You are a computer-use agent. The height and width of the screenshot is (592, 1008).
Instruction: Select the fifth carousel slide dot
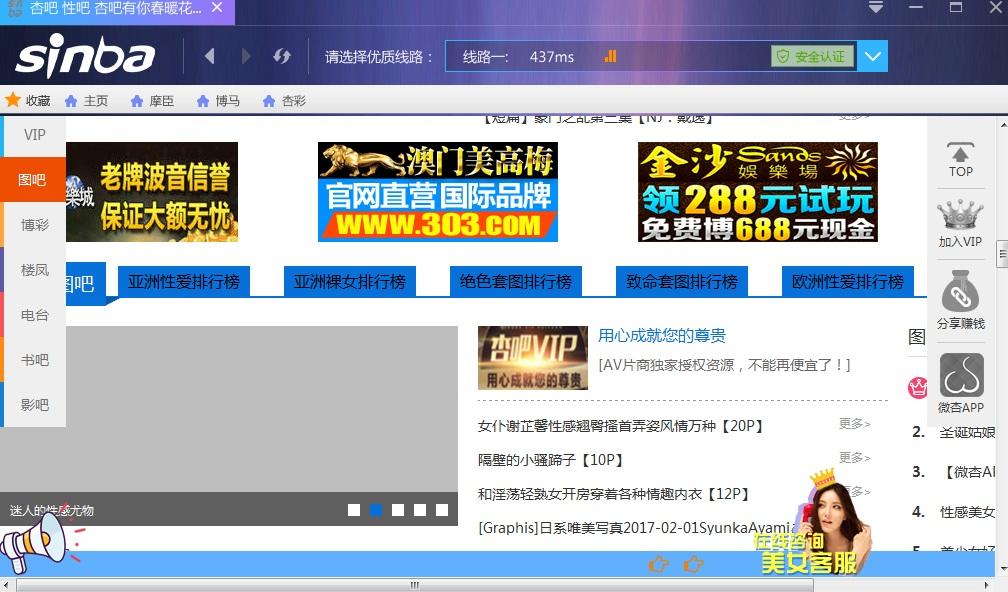442,510
